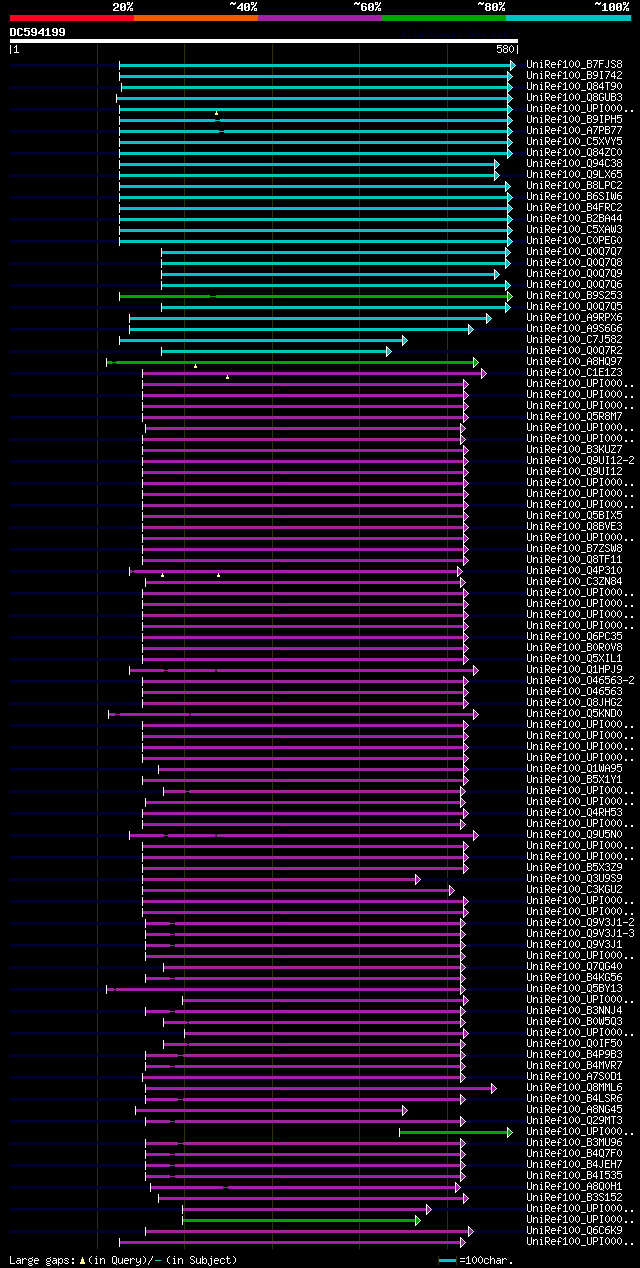Select label UniRef100_Q8MML6
640x1268 pixels.
point(574,1087)
